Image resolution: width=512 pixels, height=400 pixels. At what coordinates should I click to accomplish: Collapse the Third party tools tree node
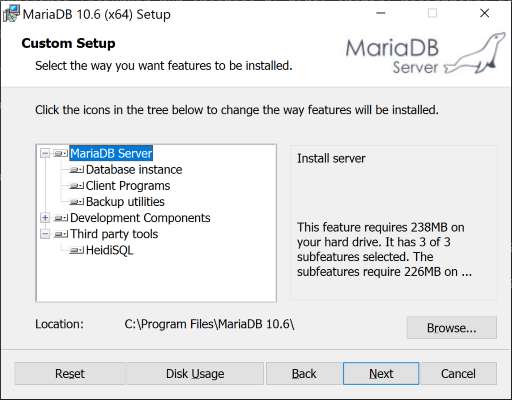click(45, 234)
